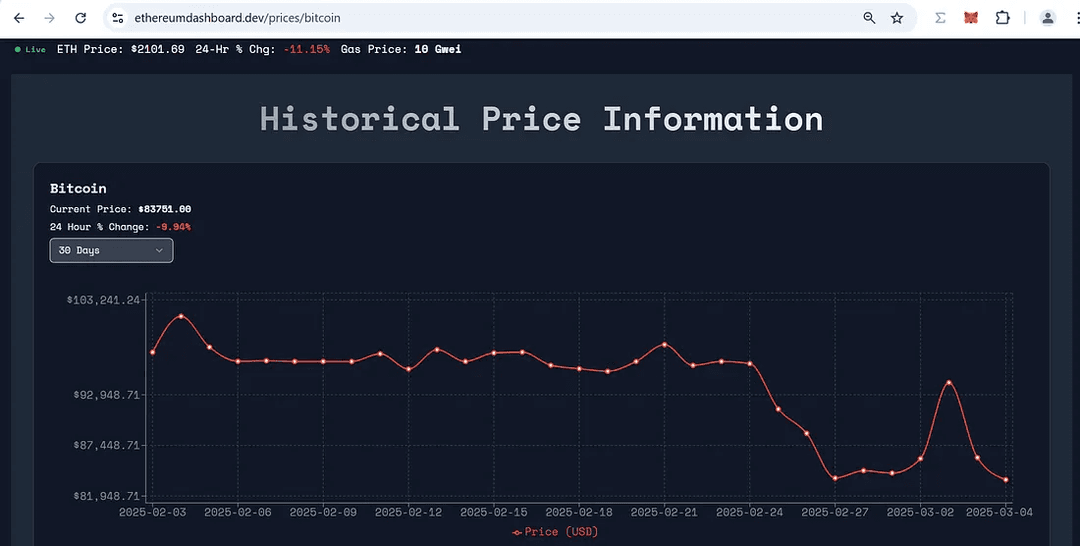Click the Current Price $83751.00 value
This screenshot has width=1080, height=546.
pos(165,209)
